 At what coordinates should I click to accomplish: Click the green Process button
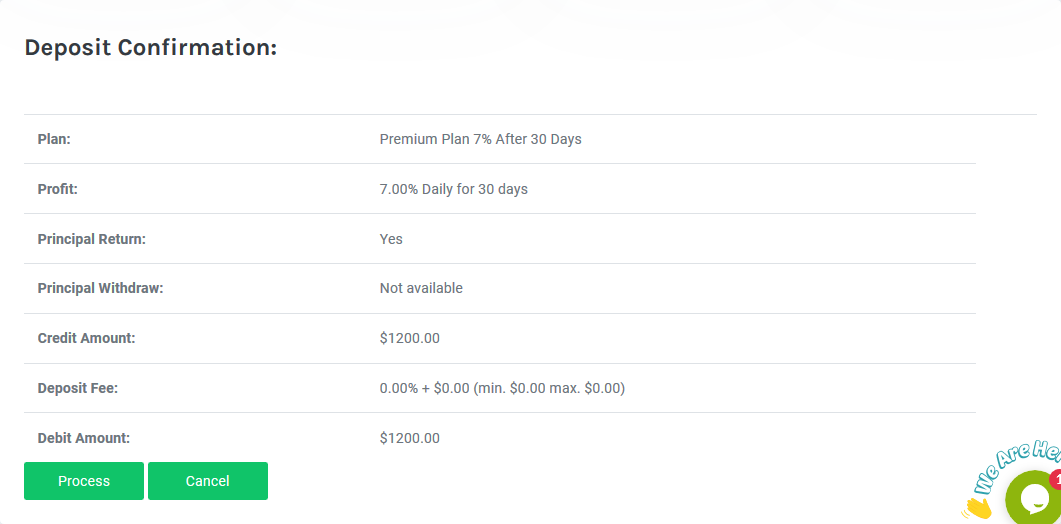pyautogui.click(x=84, y=481)
